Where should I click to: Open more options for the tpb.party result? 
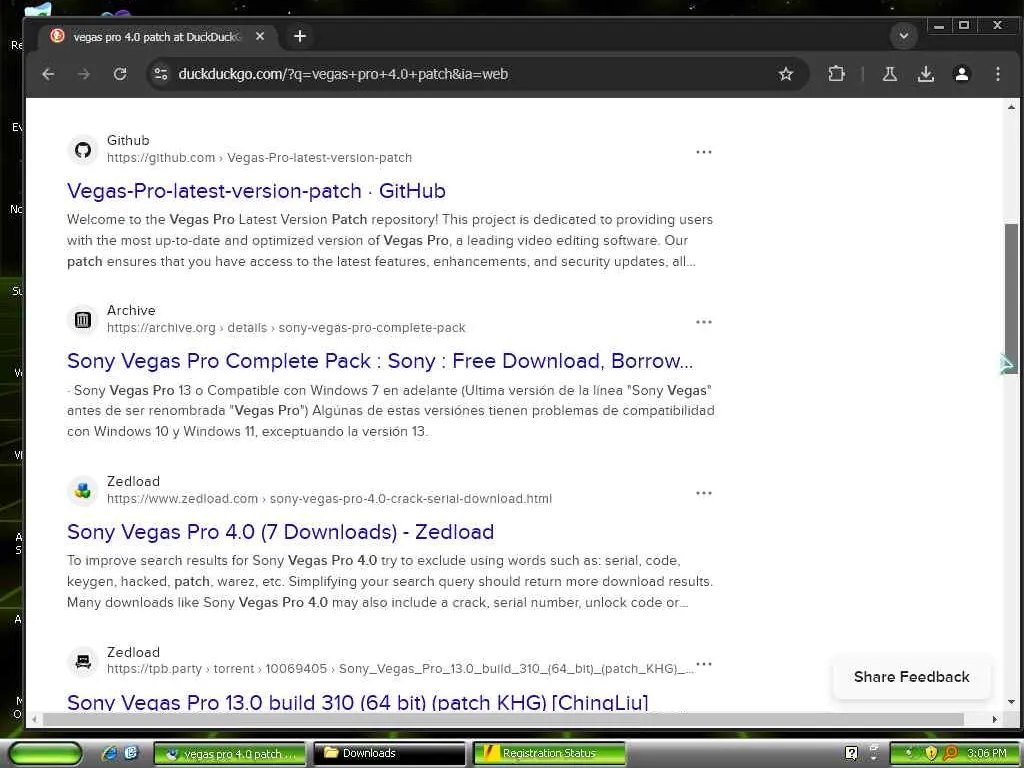pos(703,664)
